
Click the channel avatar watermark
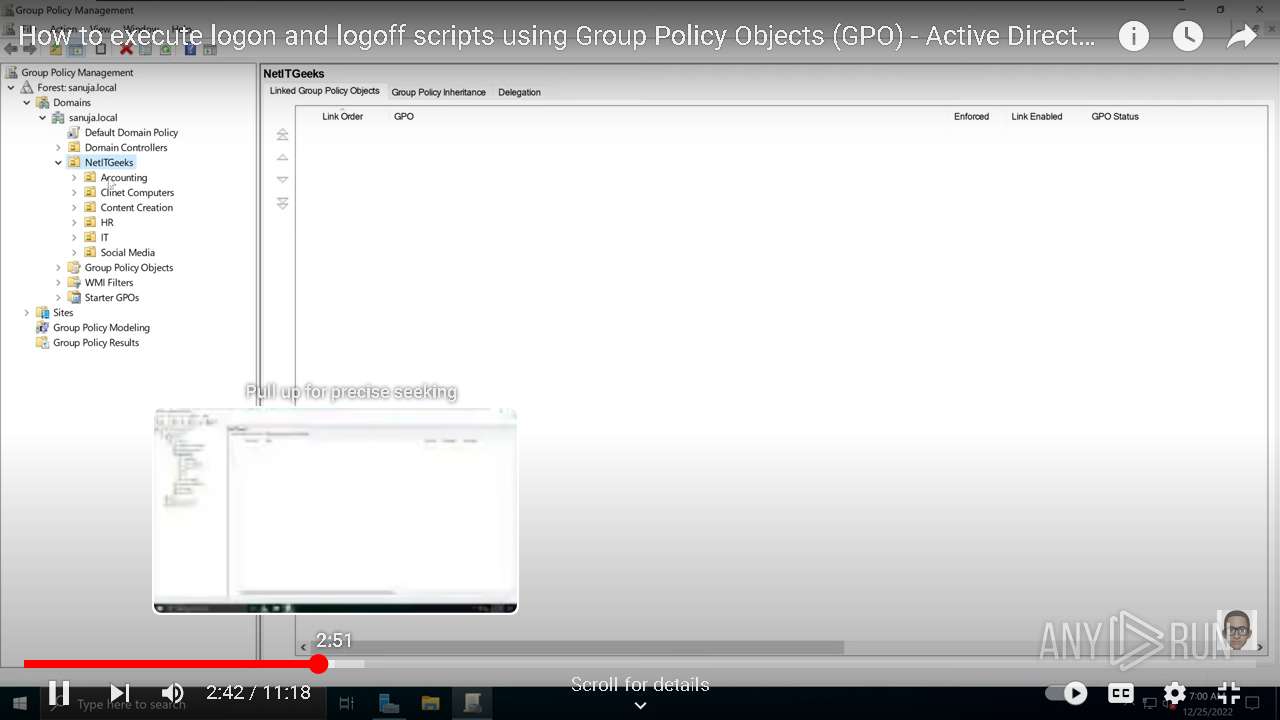click(x=1236, y=630)
